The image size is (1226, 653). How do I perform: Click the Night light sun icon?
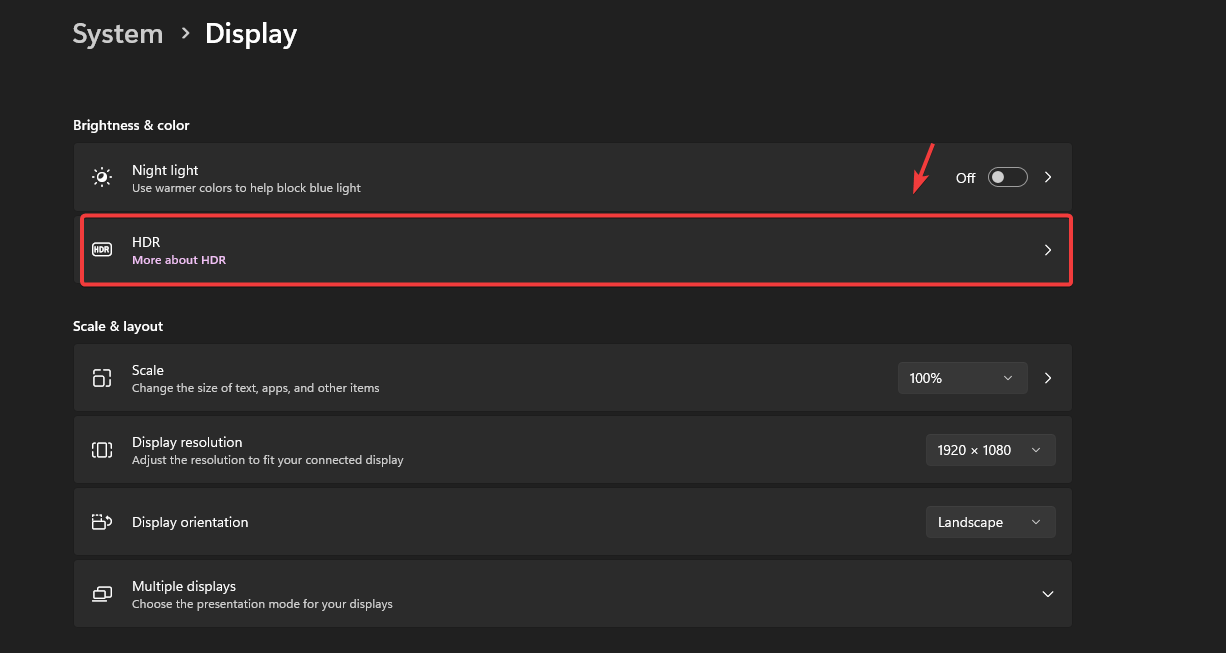click(102, 177)
